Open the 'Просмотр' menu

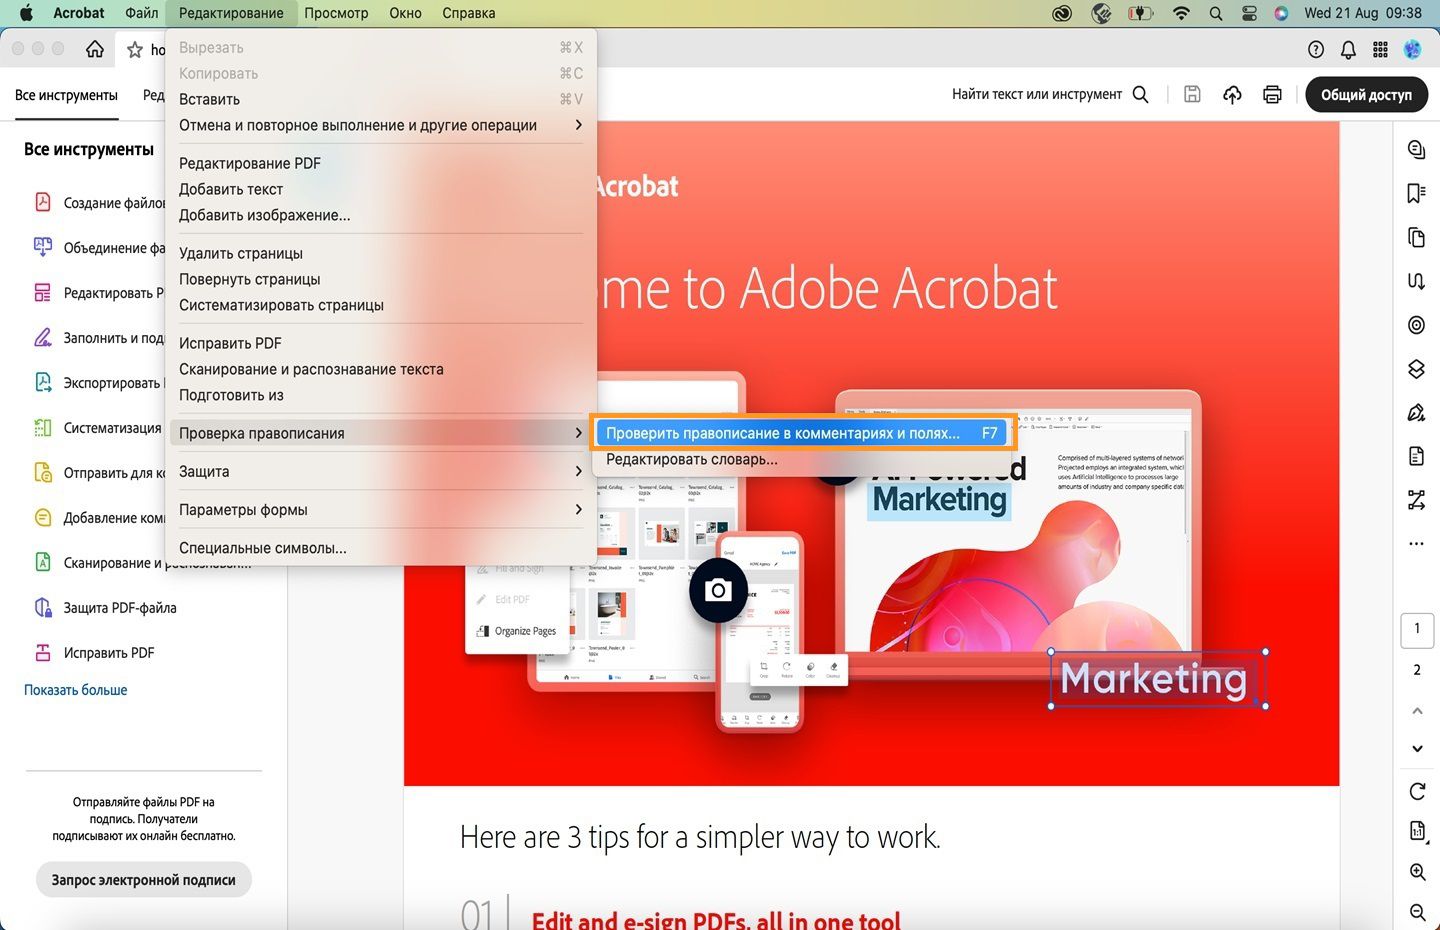(336, 13)
